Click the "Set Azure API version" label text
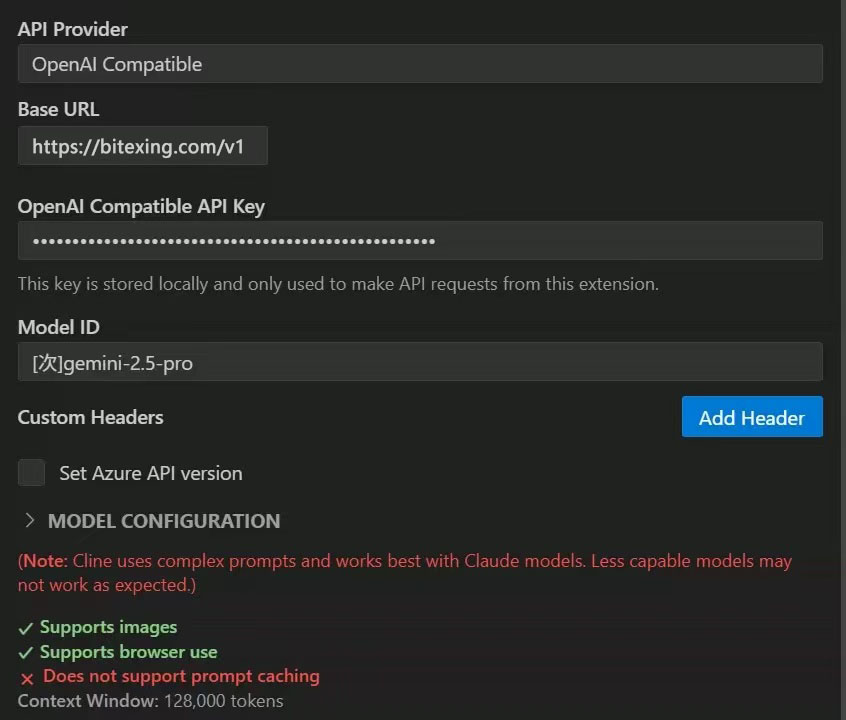 [150, 473]
